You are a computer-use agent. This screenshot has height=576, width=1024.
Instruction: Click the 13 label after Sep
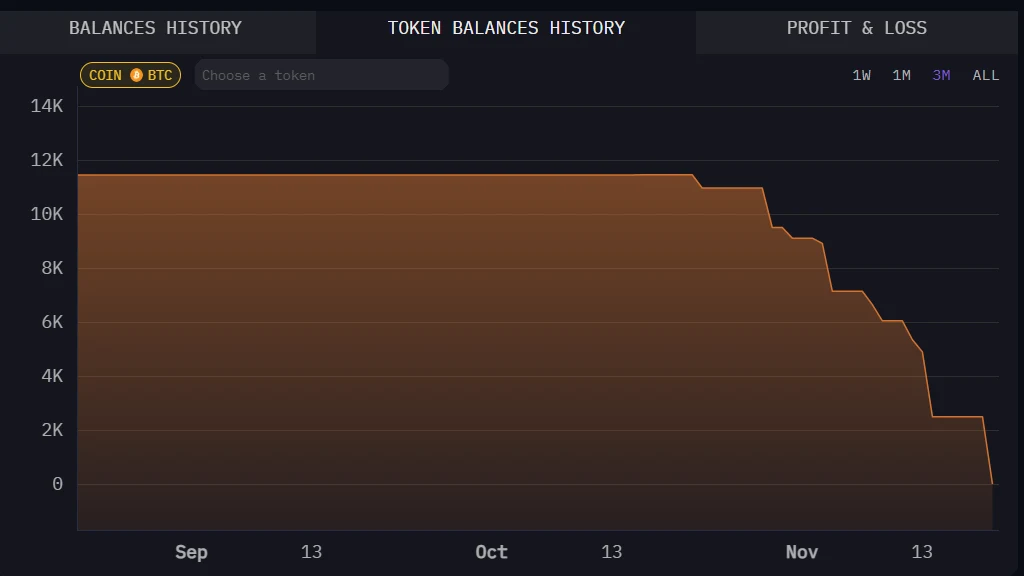312,552
